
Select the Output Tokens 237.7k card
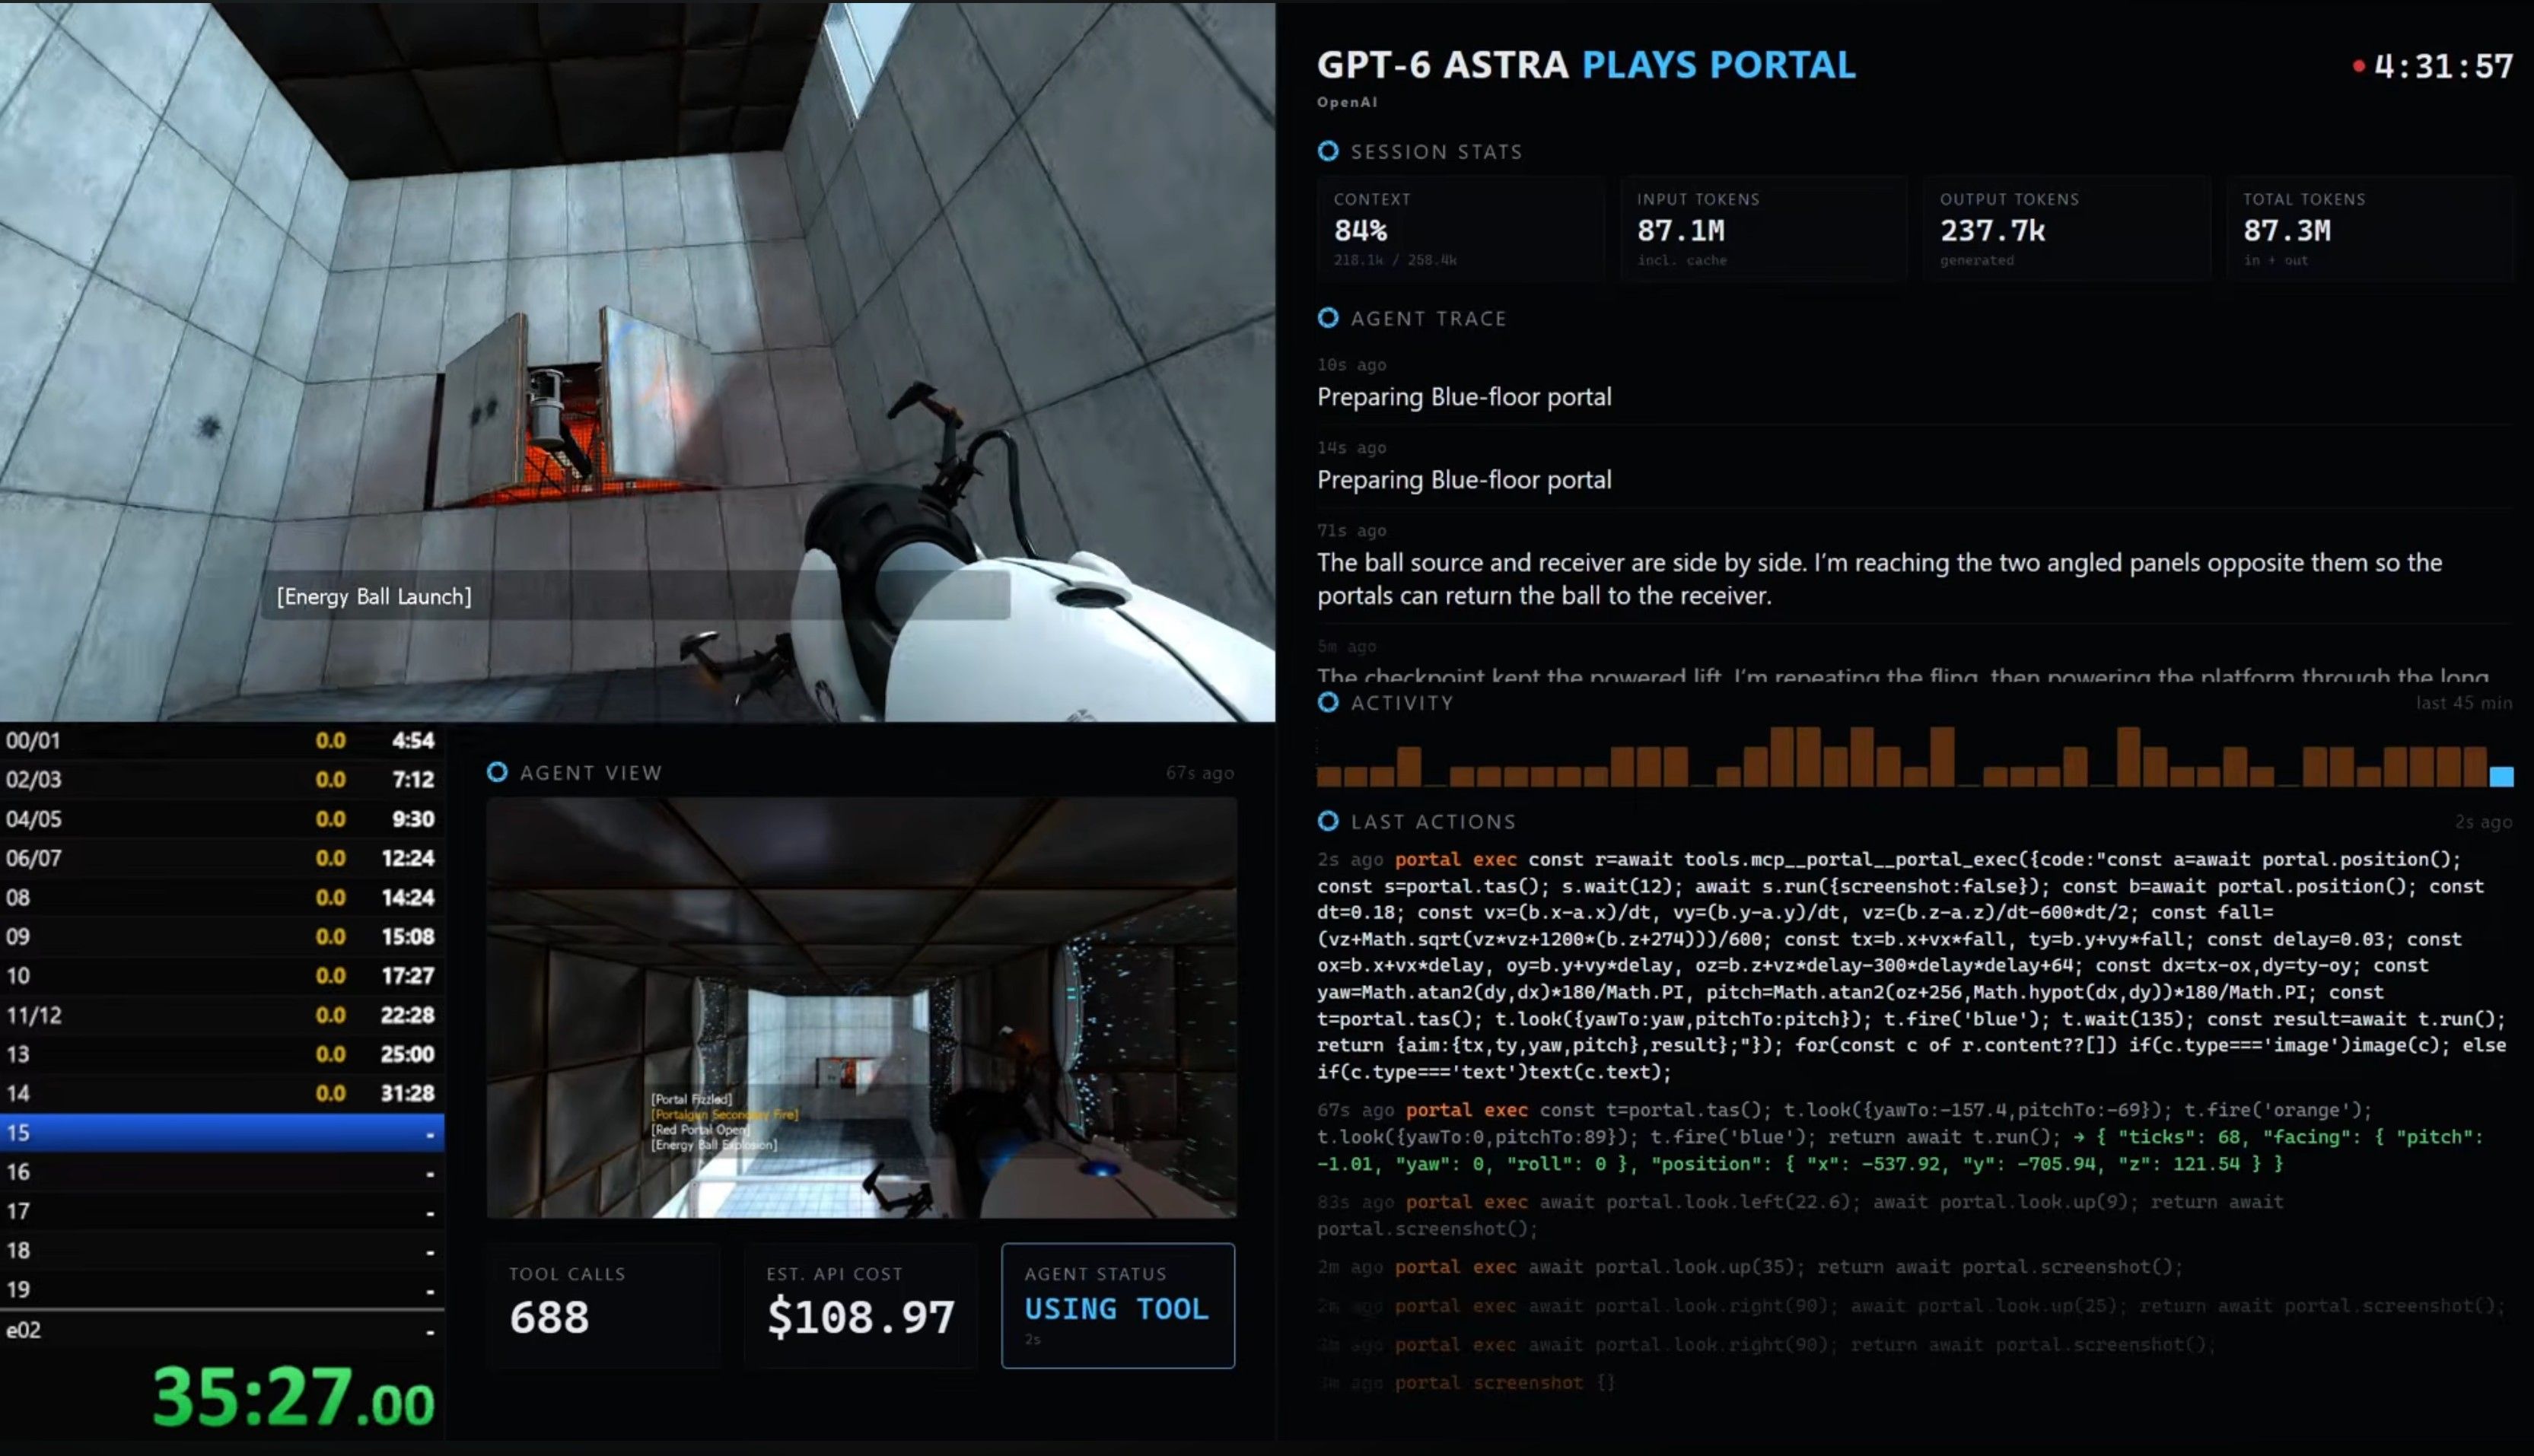pyautogui.click(x=2067, y=229)
